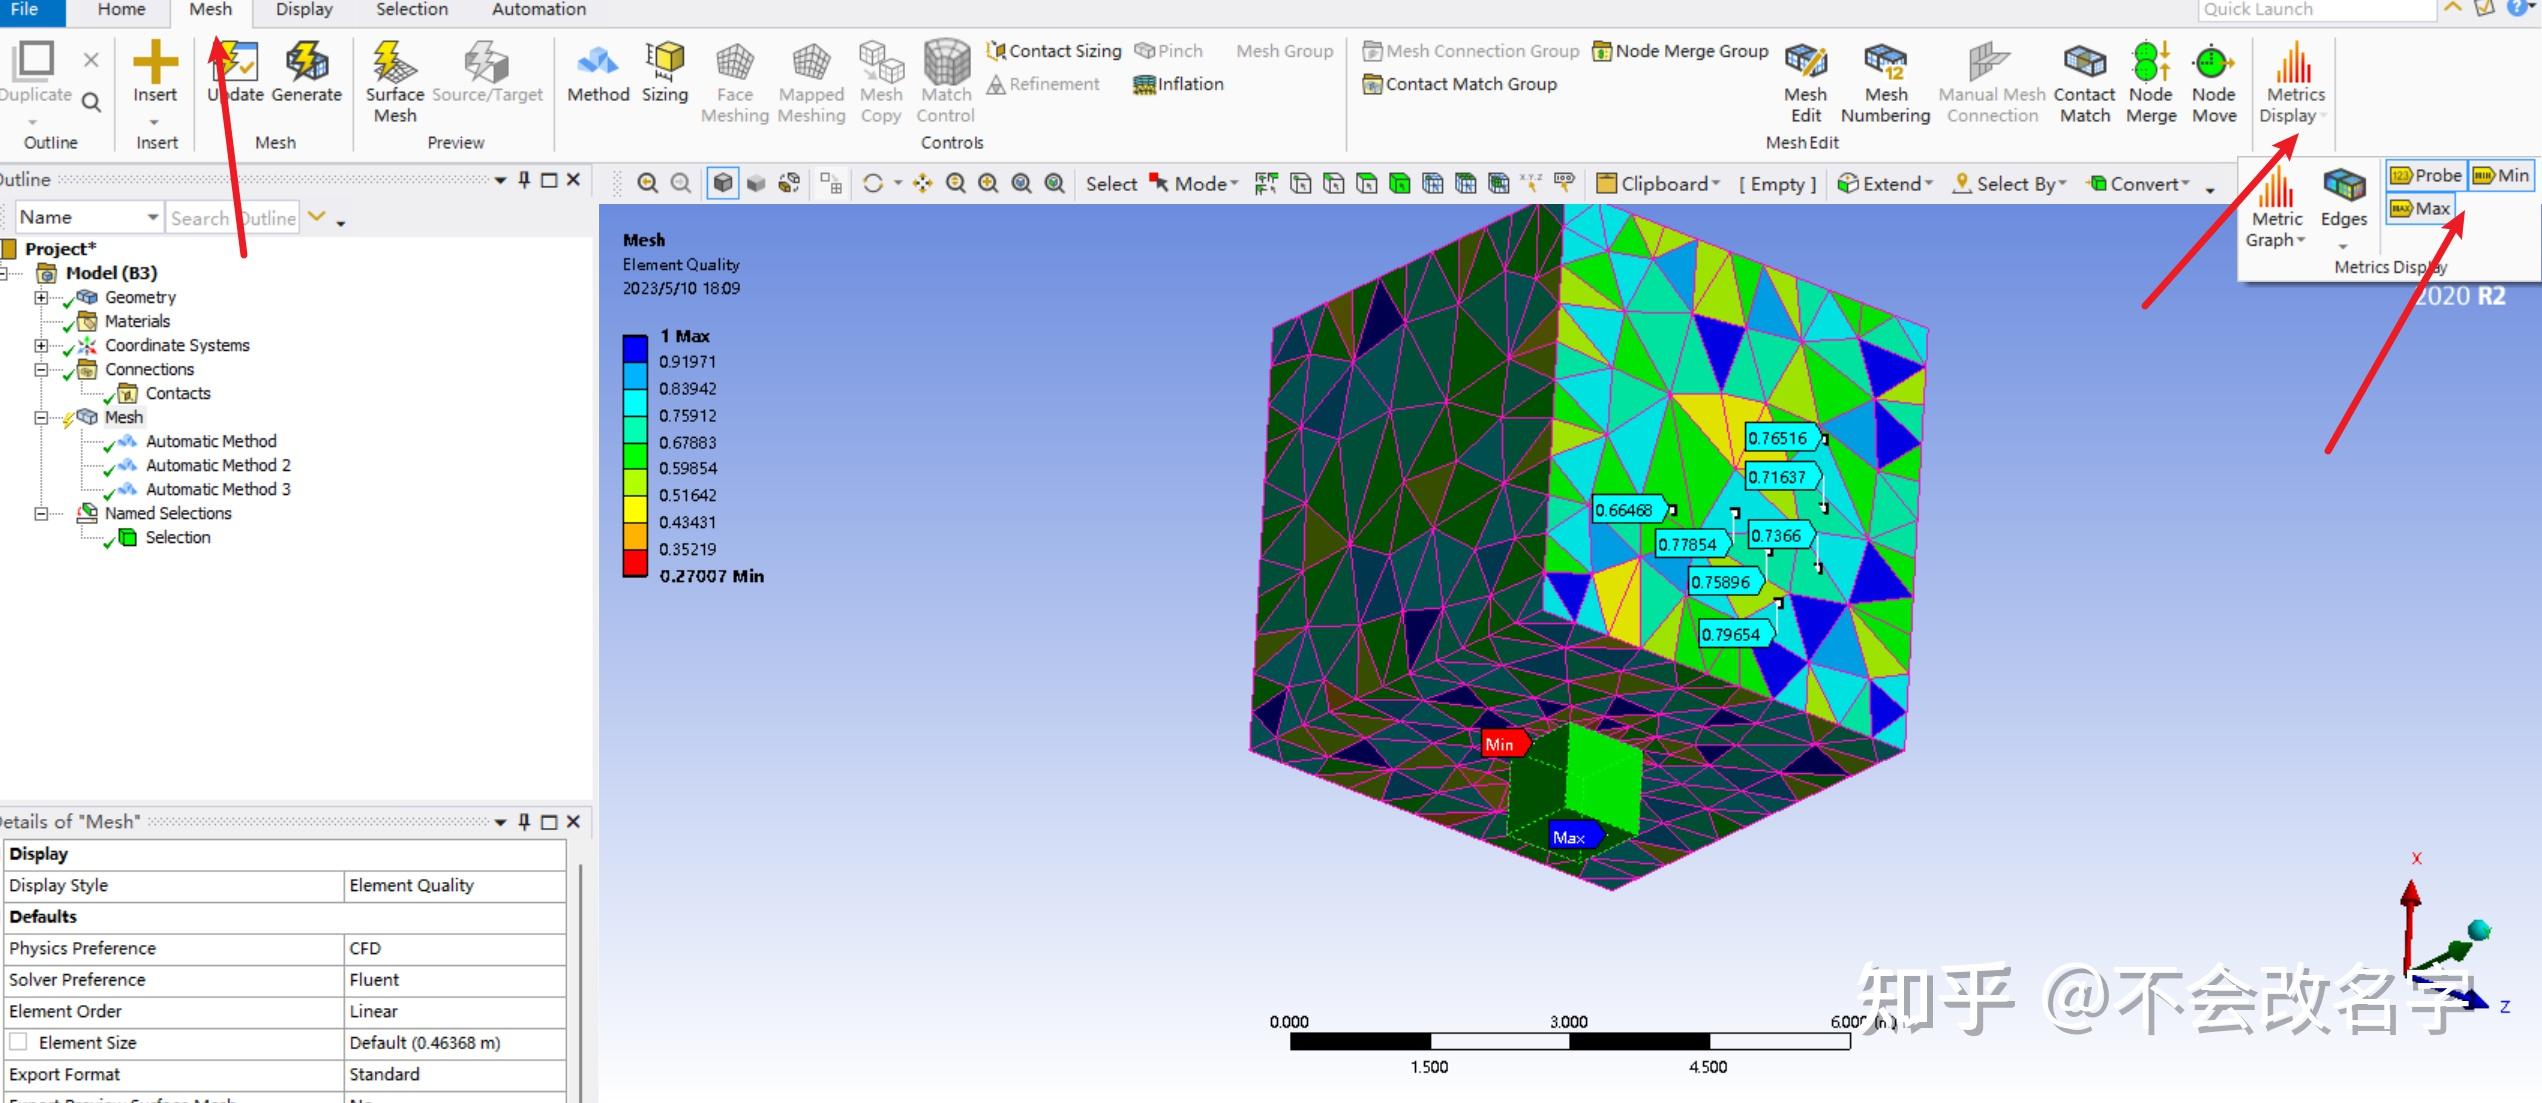Toggle the Max value marker
2542x1103 pixels.
(x=2420, y=208)
